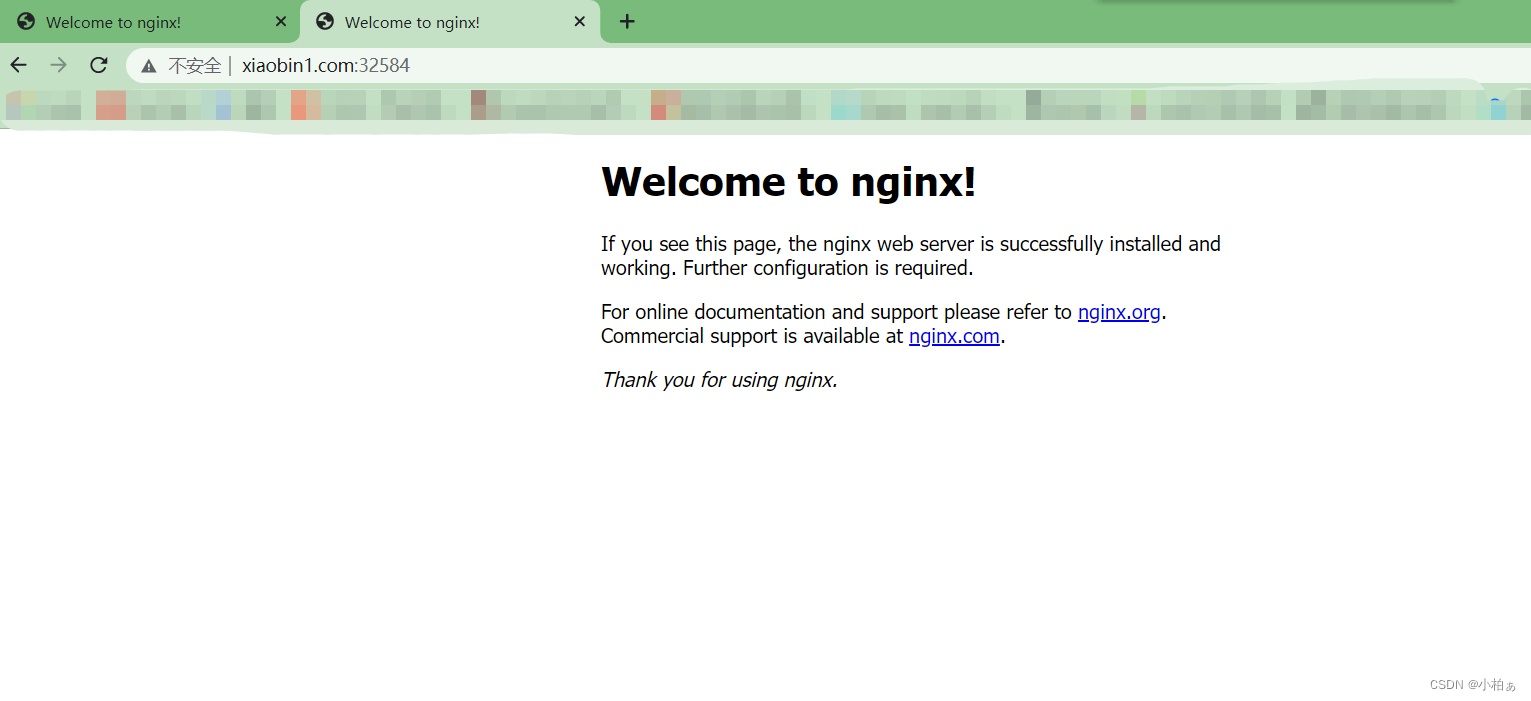Open a new tab with plus button
This screenshot has width=1531, height=701.
(627, 21)
